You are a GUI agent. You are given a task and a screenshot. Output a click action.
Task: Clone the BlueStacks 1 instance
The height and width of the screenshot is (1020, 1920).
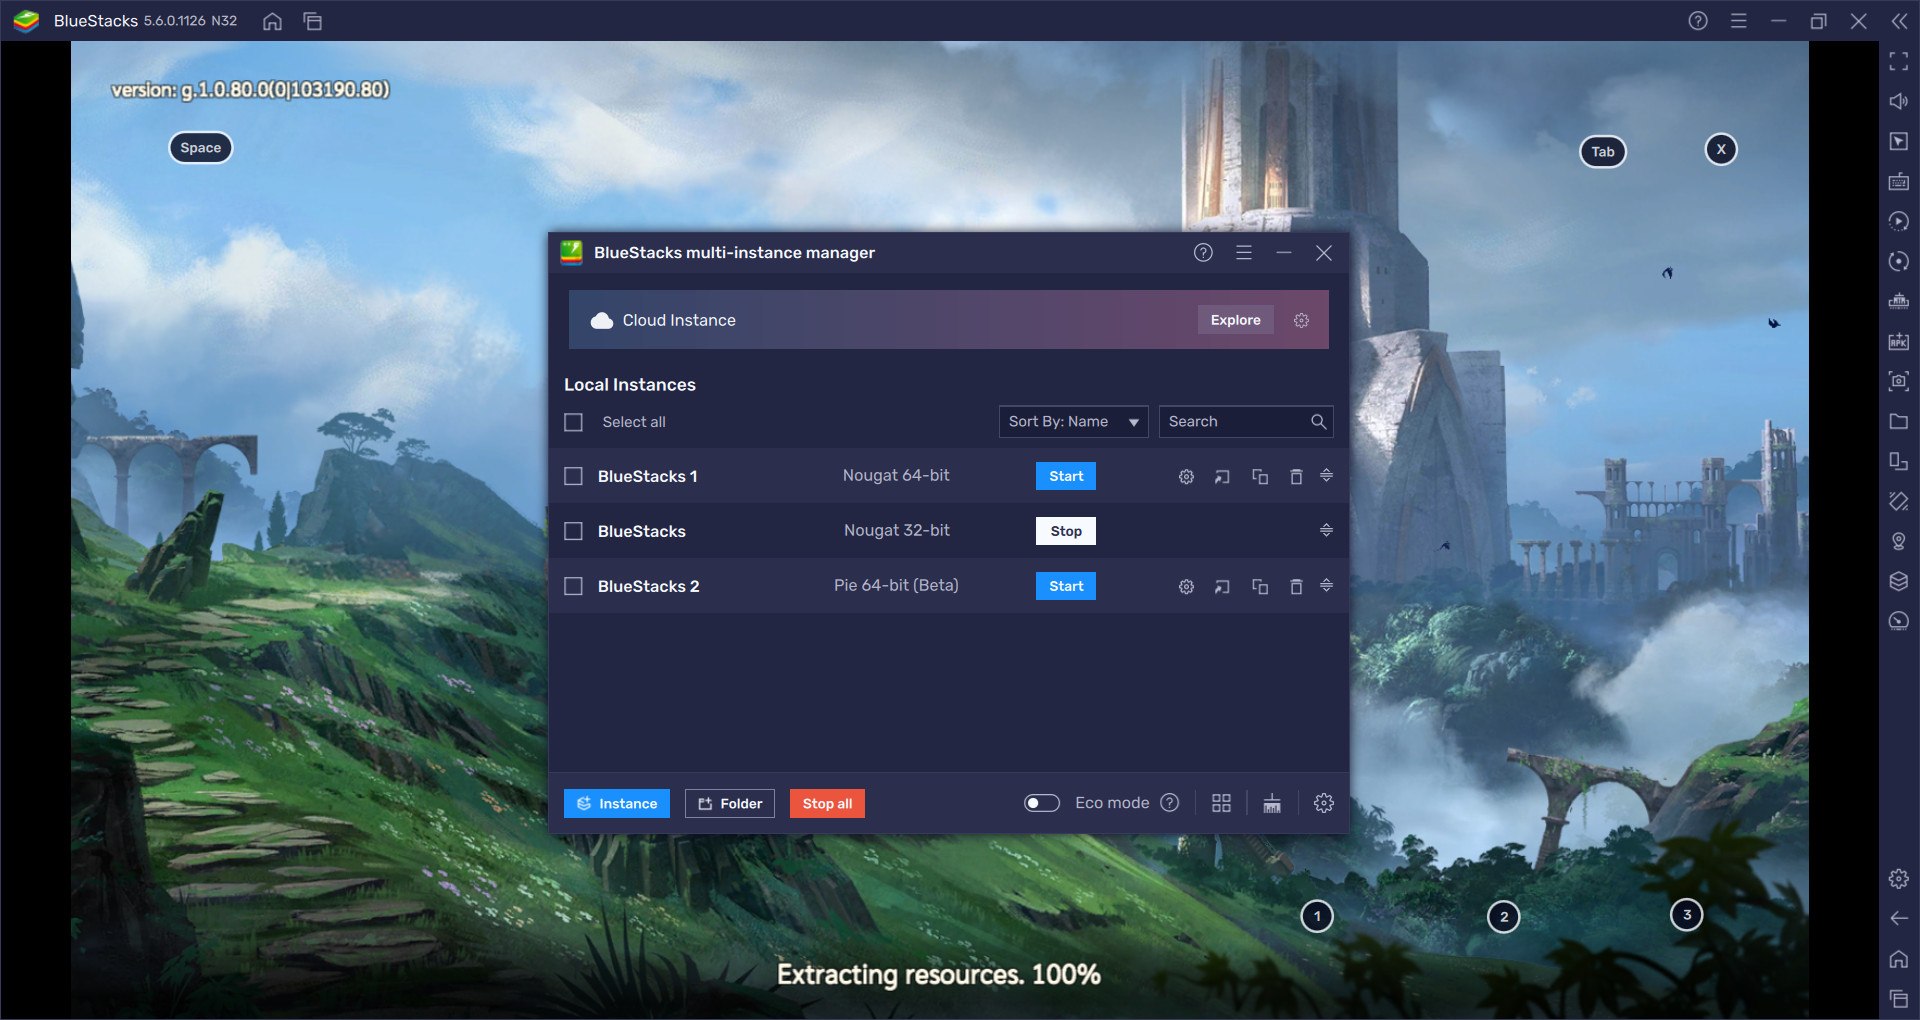click(1260, 477)
